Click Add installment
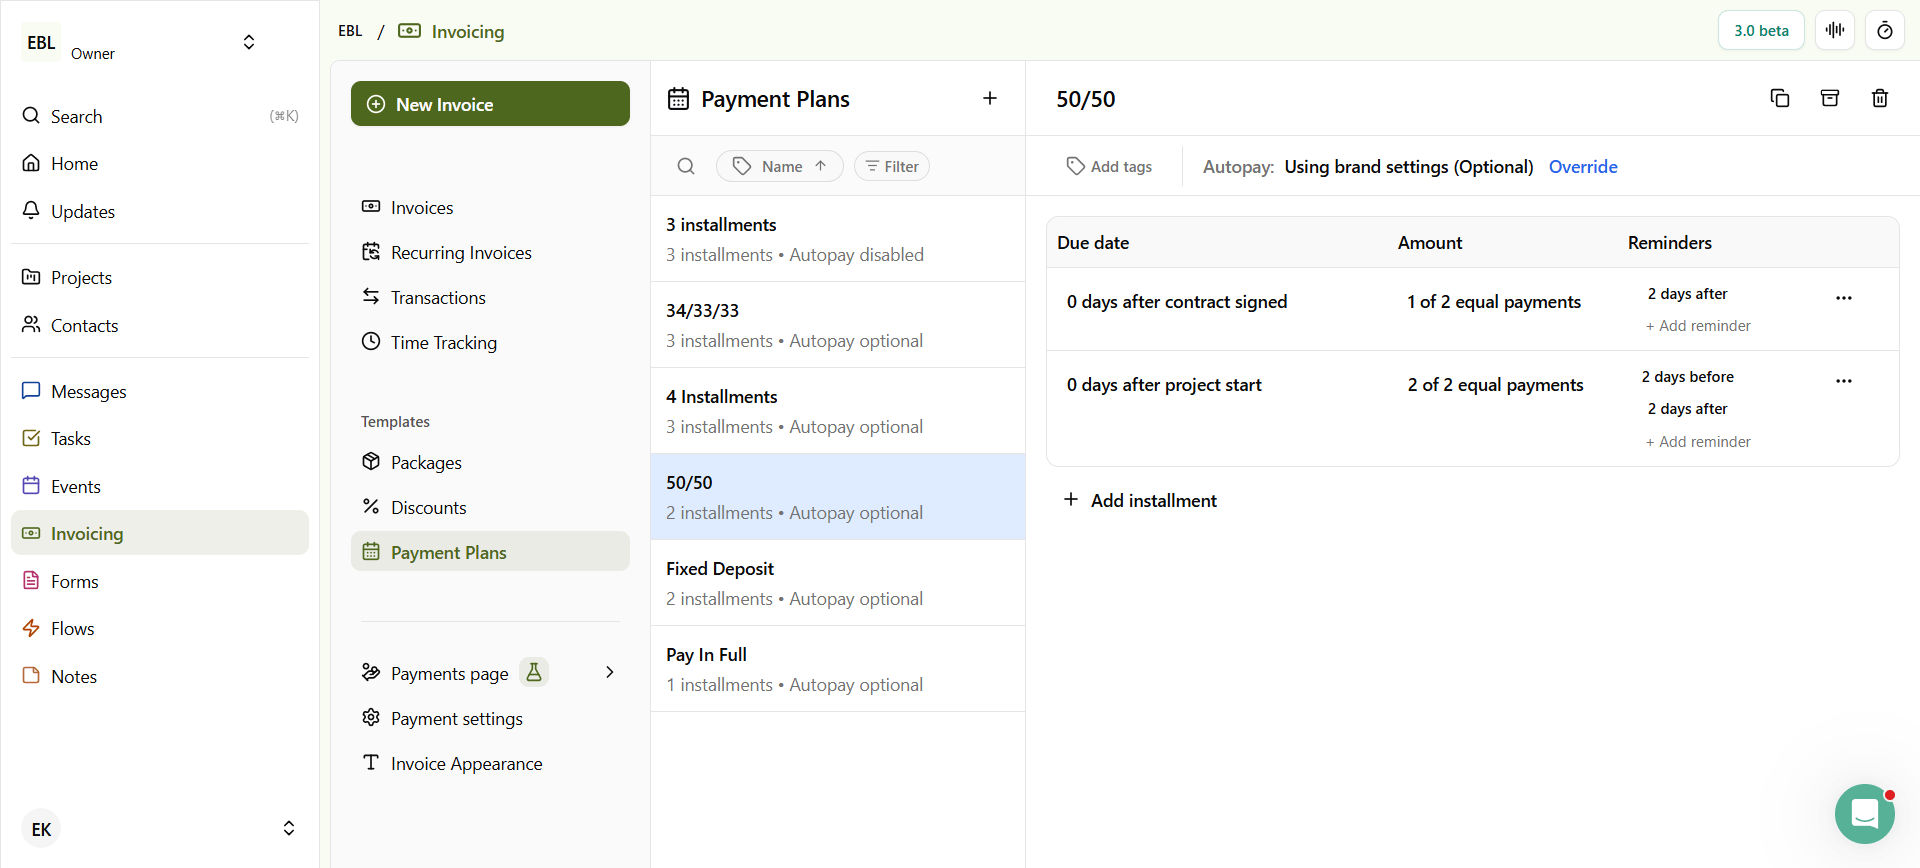Screen dimensions: 1920x868 (1140, 500)
